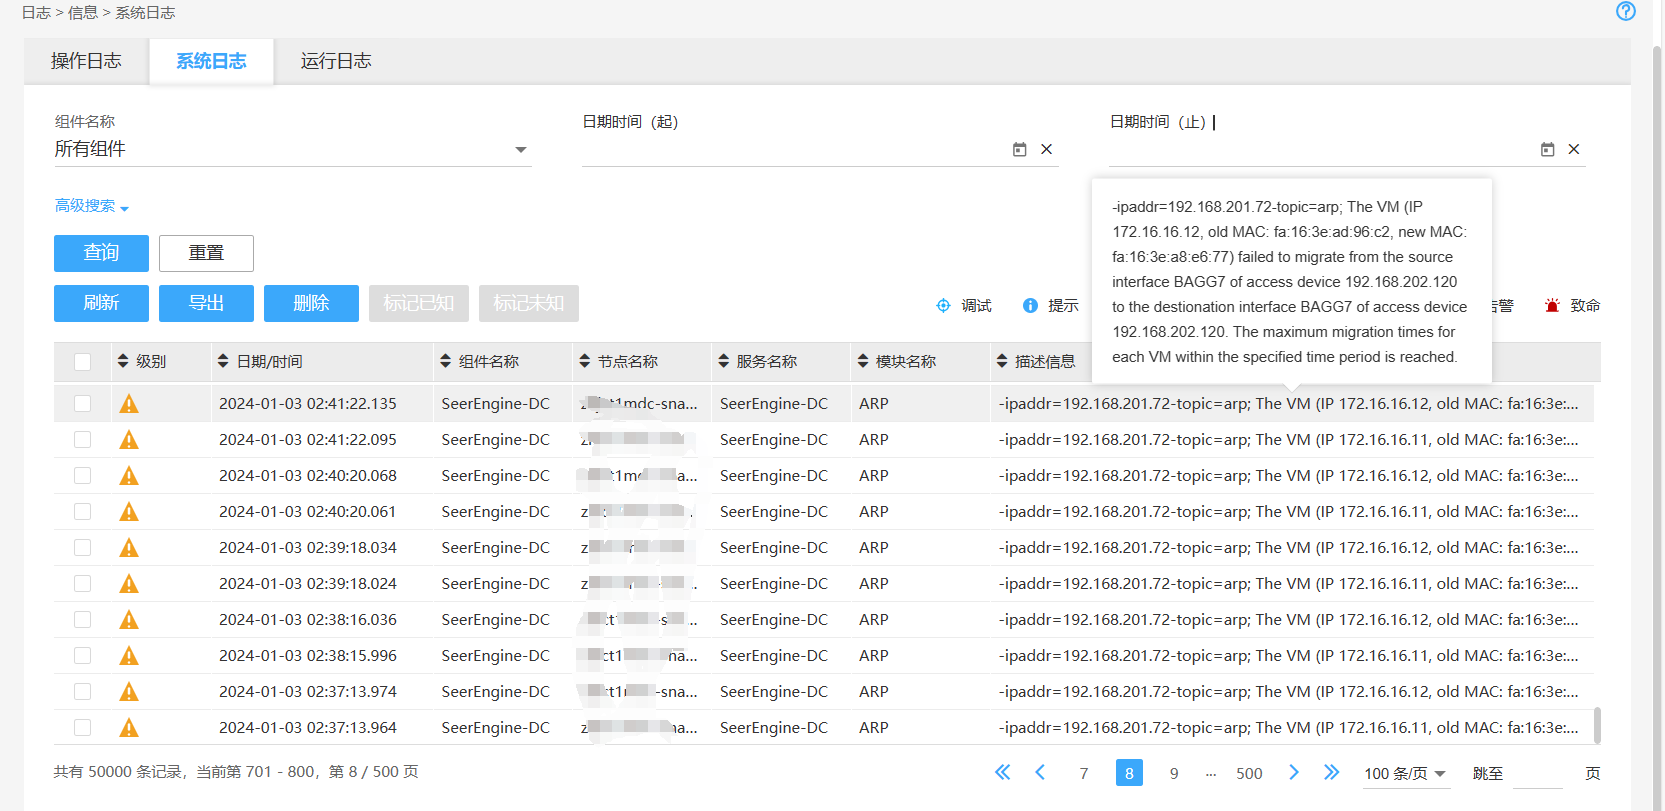This screenshot has height=811, width=1665.
Task: Go to the next page arrow
Action: click(1293, 772)
